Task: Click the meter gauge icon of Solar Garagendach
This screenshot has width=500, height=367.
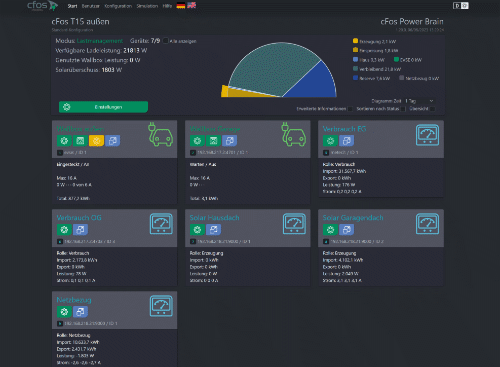Action: [427, 224]
